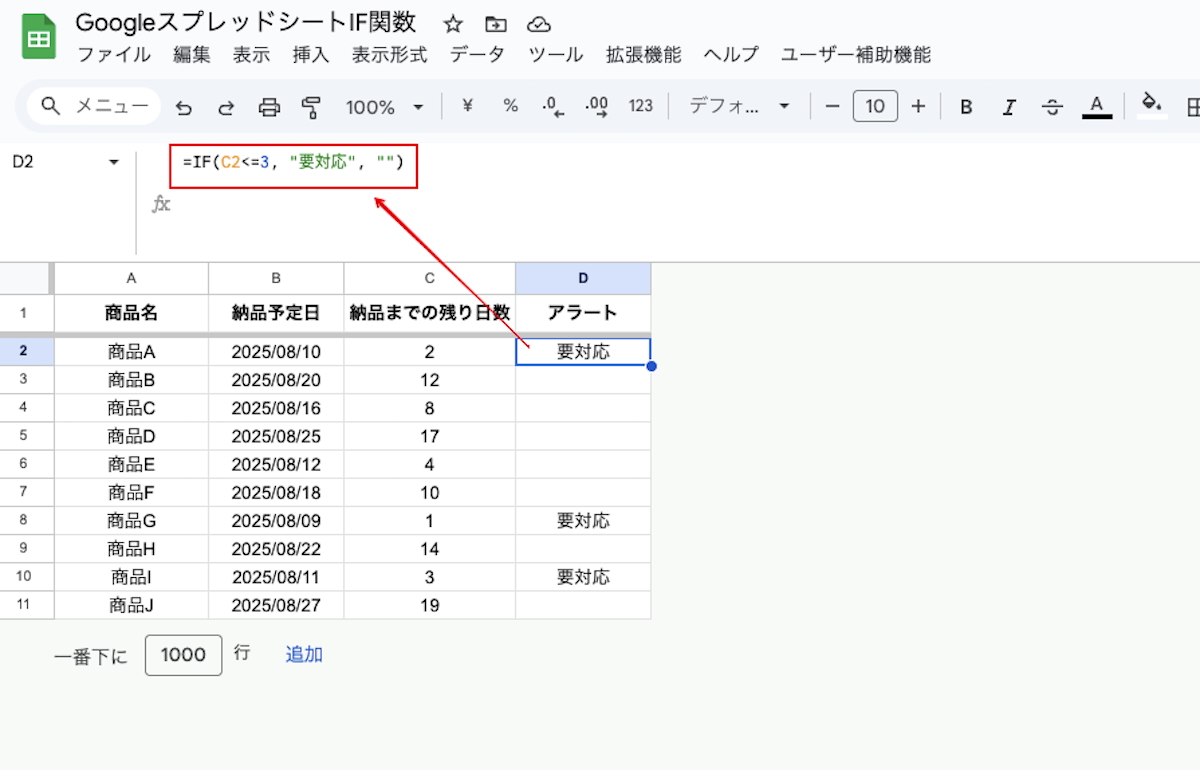1200x770 pixels.
Task: Click the blue fill handle of cell D2
Action: click(651, 366)
